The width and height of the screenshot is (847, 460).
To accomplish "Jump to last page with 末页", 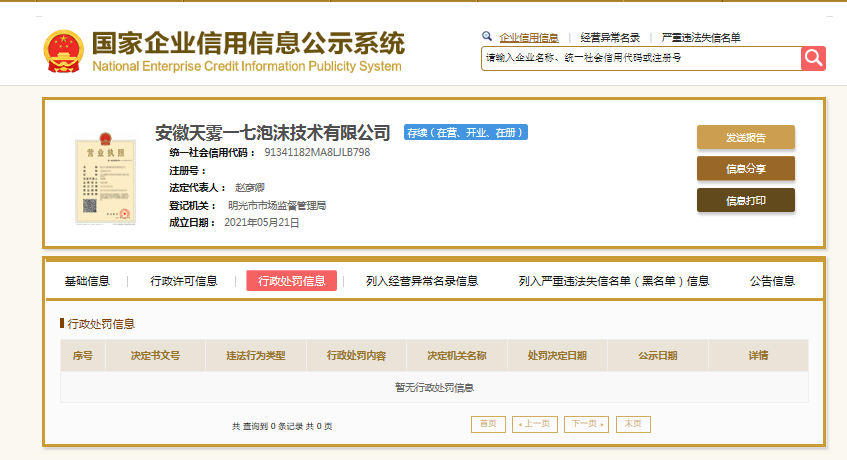I will coord(633,424).
